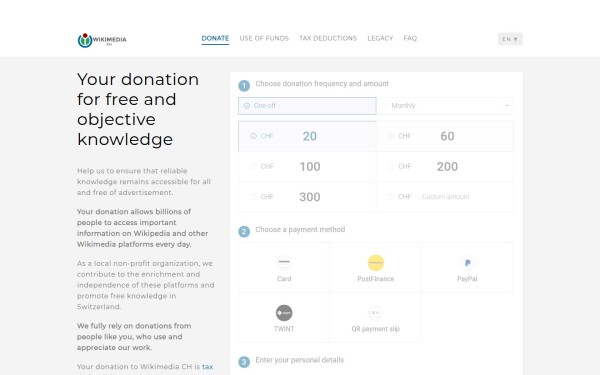Choose the CHF 300 amount
Viewport: 600px width, 375px height.
[307, 197]
